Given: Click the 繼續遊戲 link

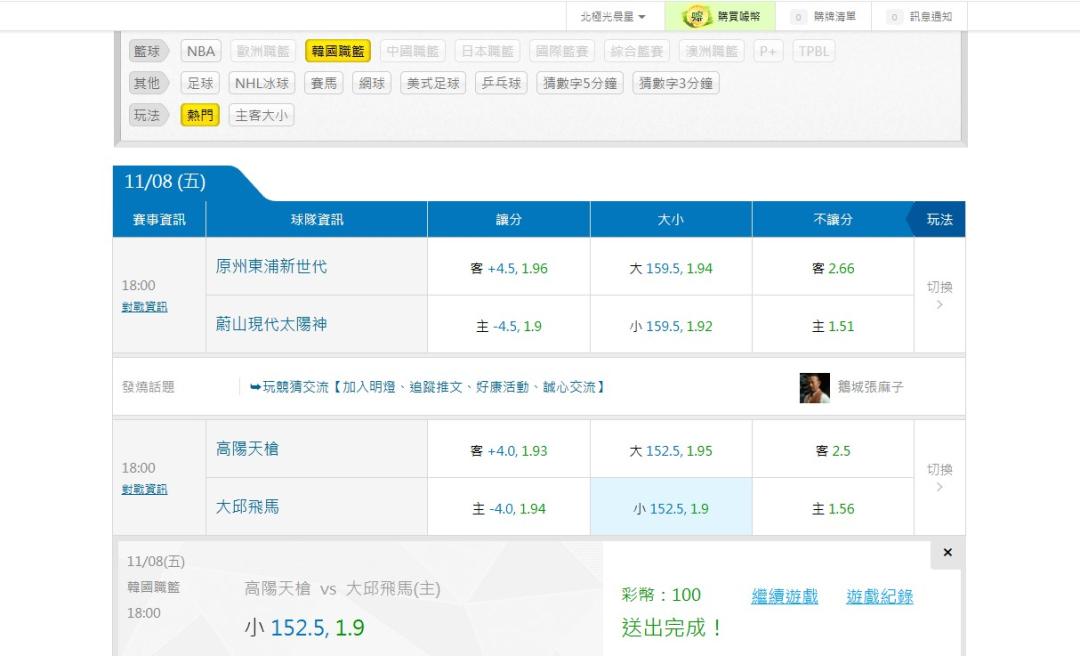Looking at the screenshot, I should 785,597.
